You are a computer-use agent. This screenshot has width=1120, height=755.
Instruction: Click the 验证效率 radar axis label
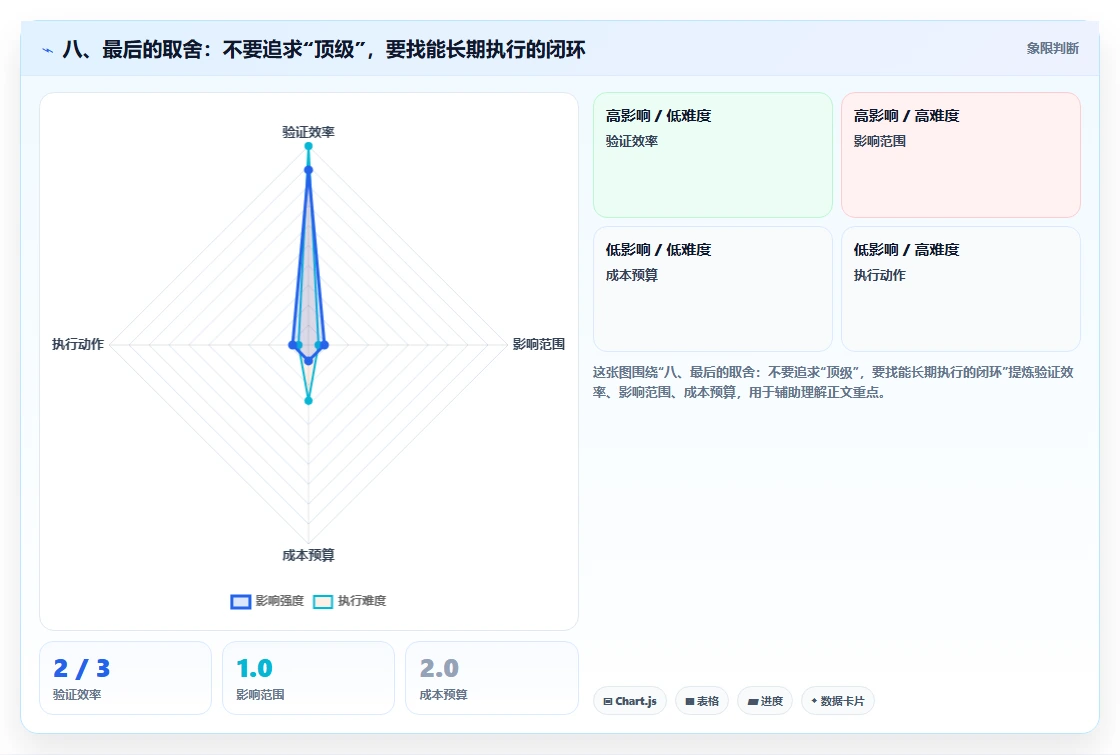pos(308,132)
